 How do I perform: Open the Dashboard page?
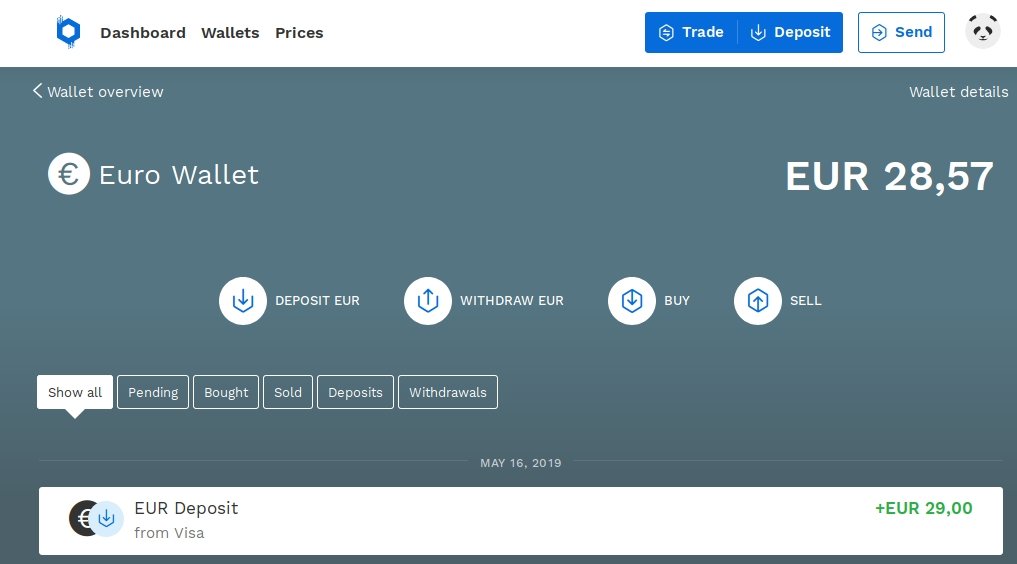point(143,33)
